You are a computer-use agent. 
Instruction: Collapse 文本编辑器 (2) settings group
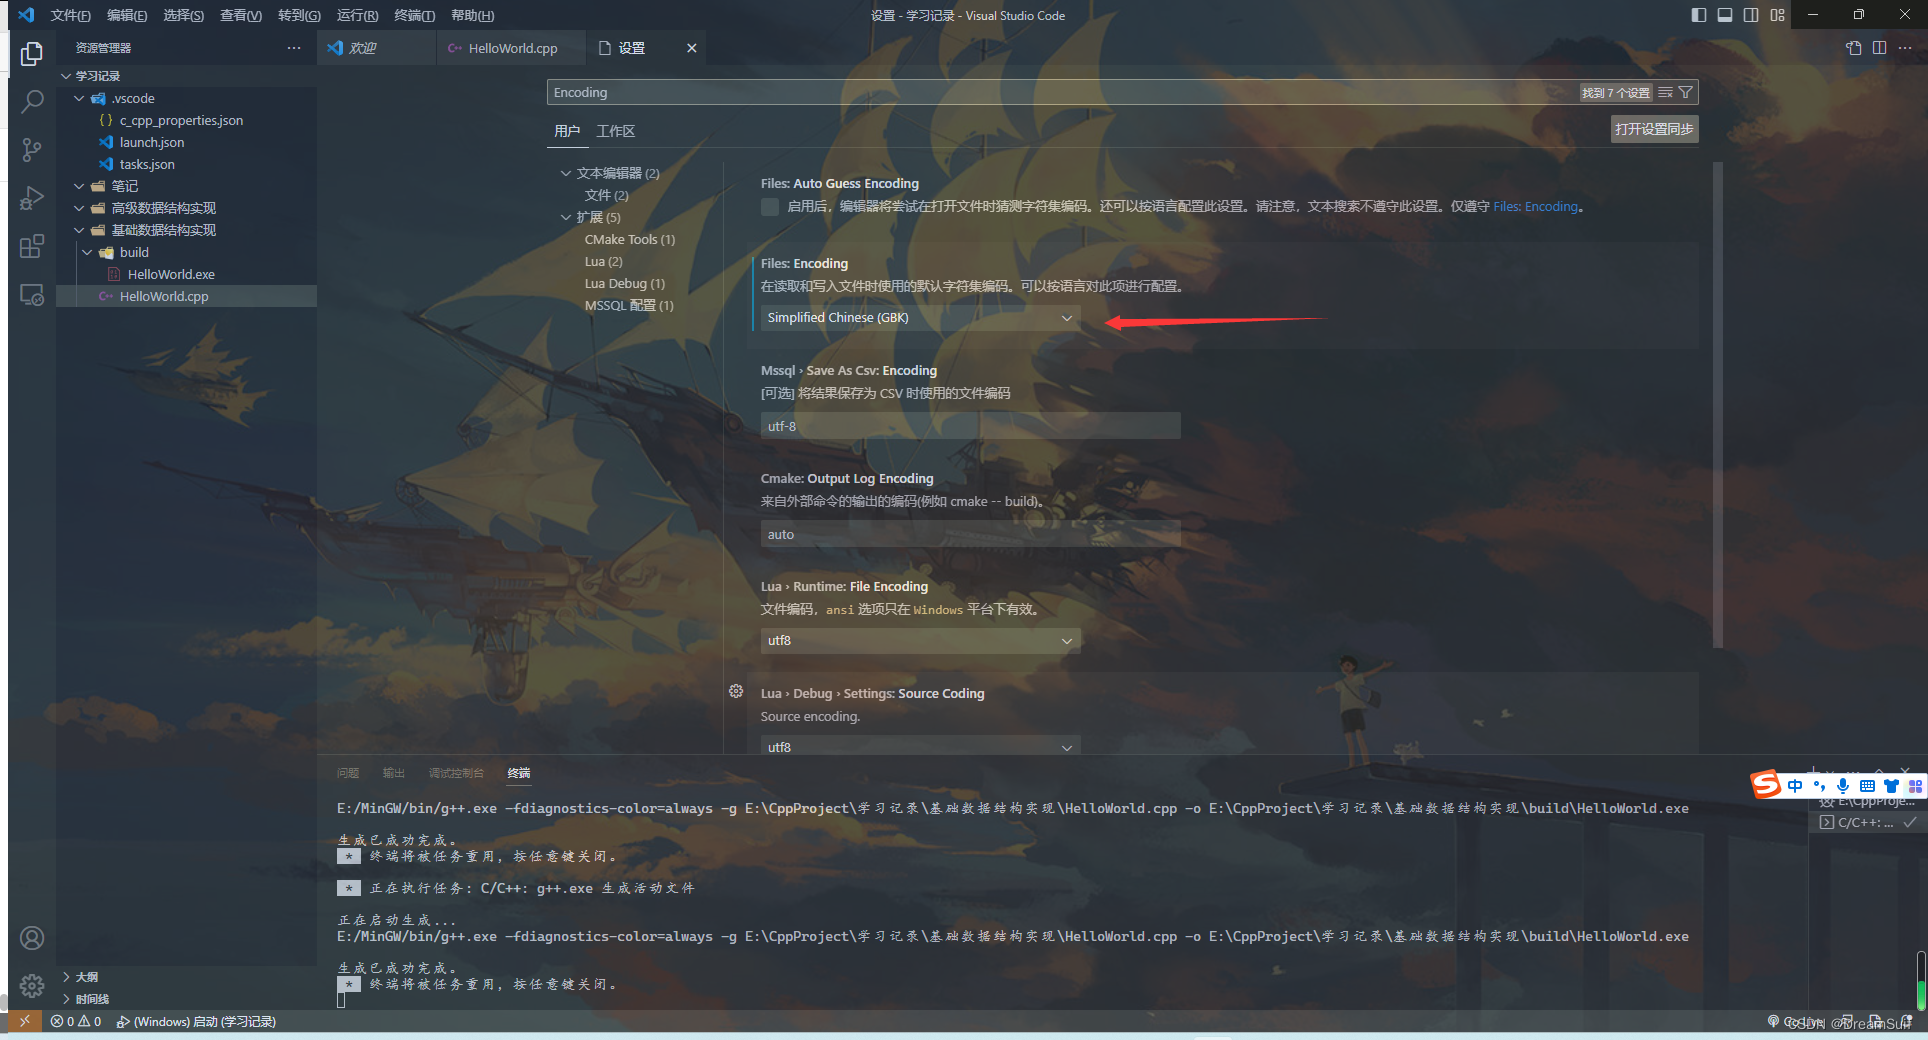click(566, 173)
